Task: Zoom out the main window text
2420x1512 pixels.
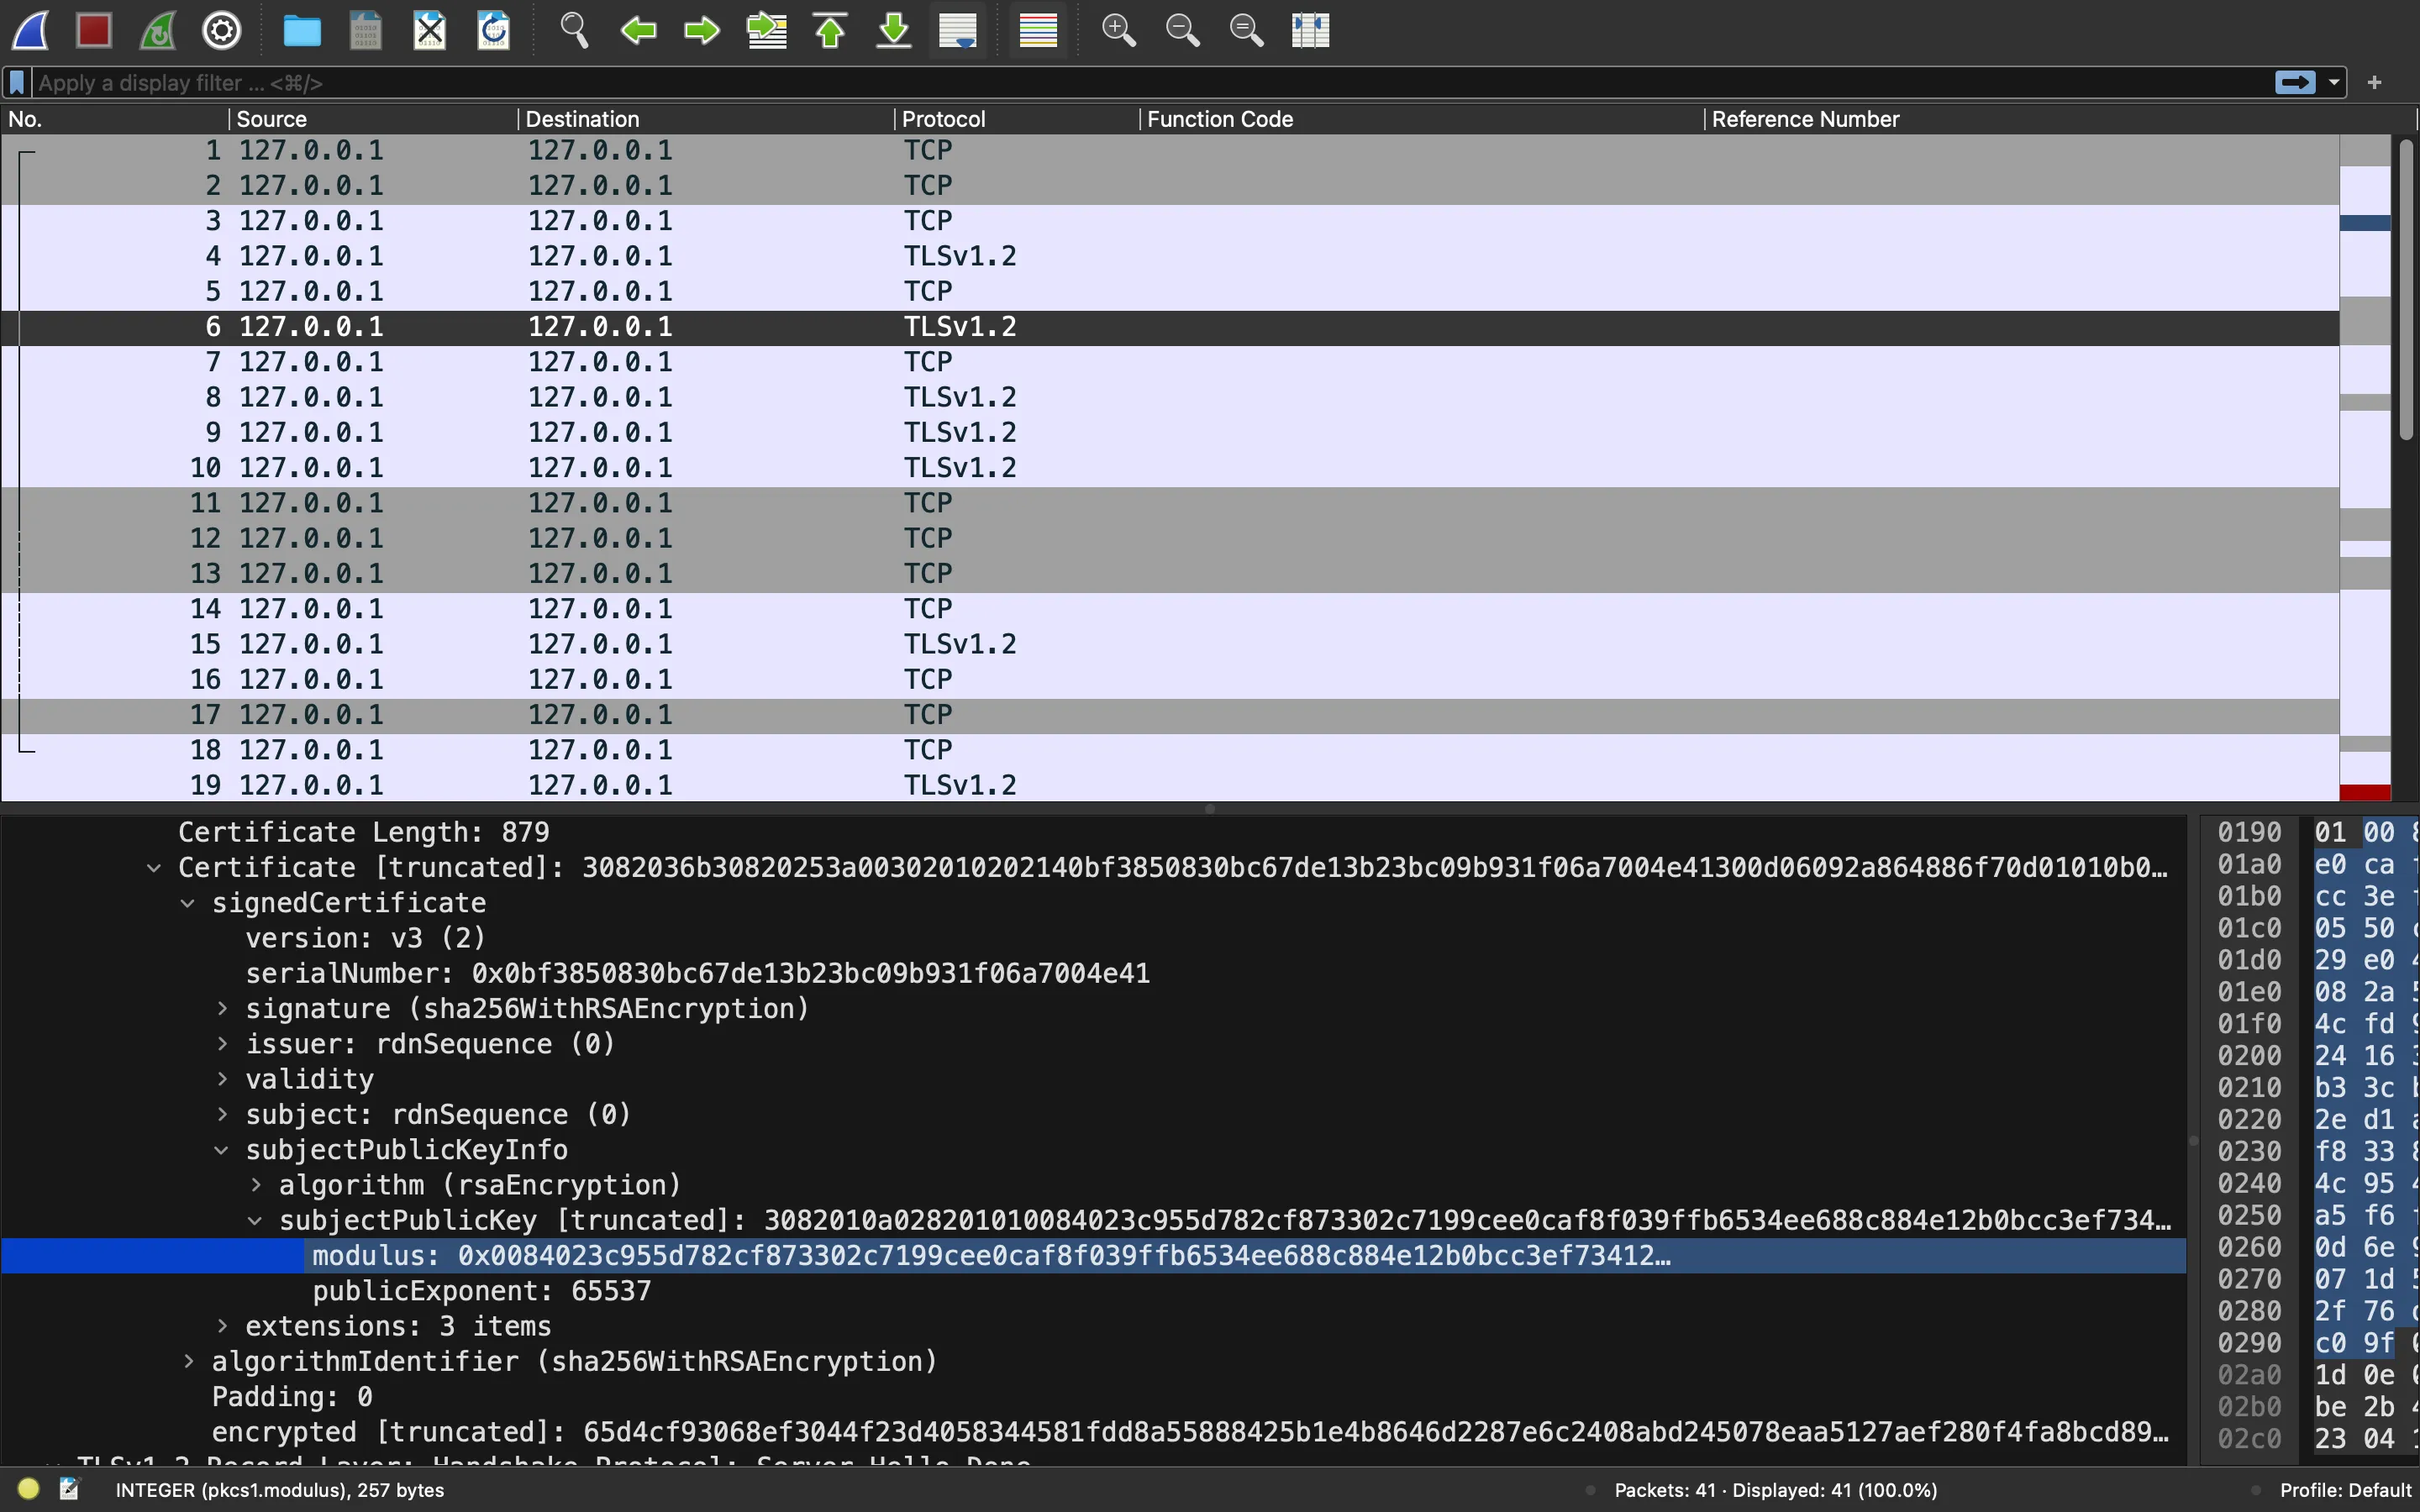Action: click(x=1182, y=30)
